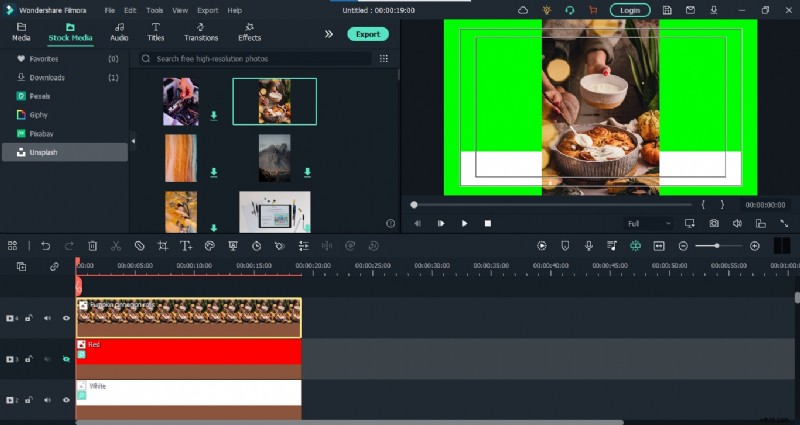Add text with the T+ tool

pyautogui.click(x=186, y=246)
